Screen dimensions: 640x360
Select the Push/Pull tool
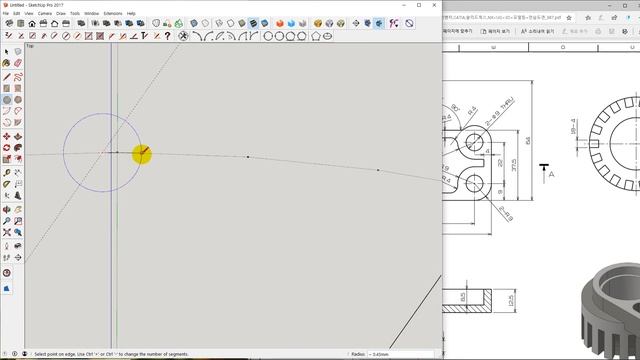pyautogui.click(x=18, y=136)
